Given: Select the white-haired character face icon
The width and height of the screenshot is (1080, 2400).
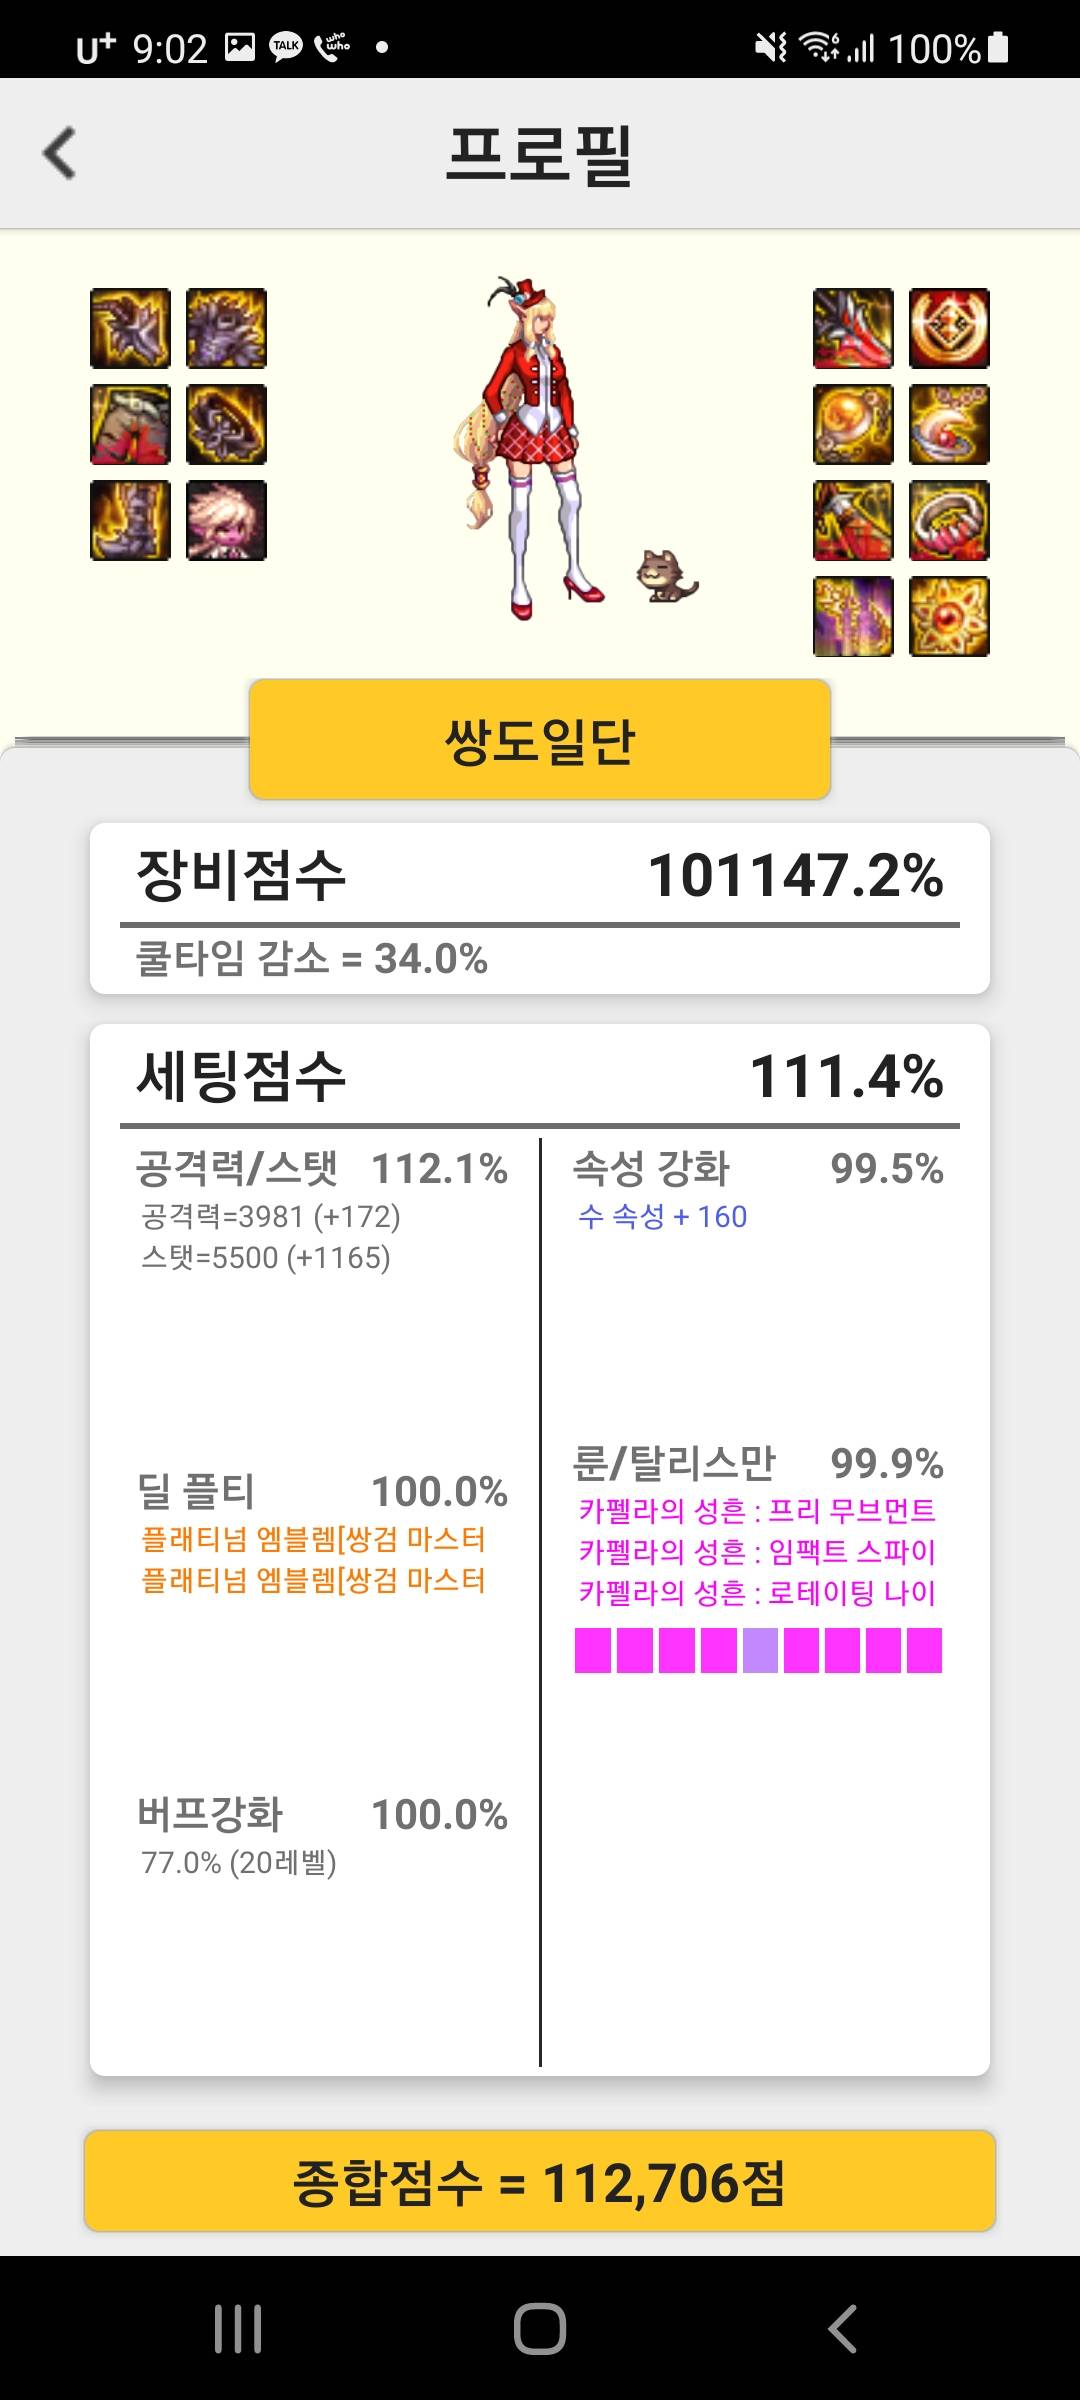Looking at the screenshot, I should [226, 520].
